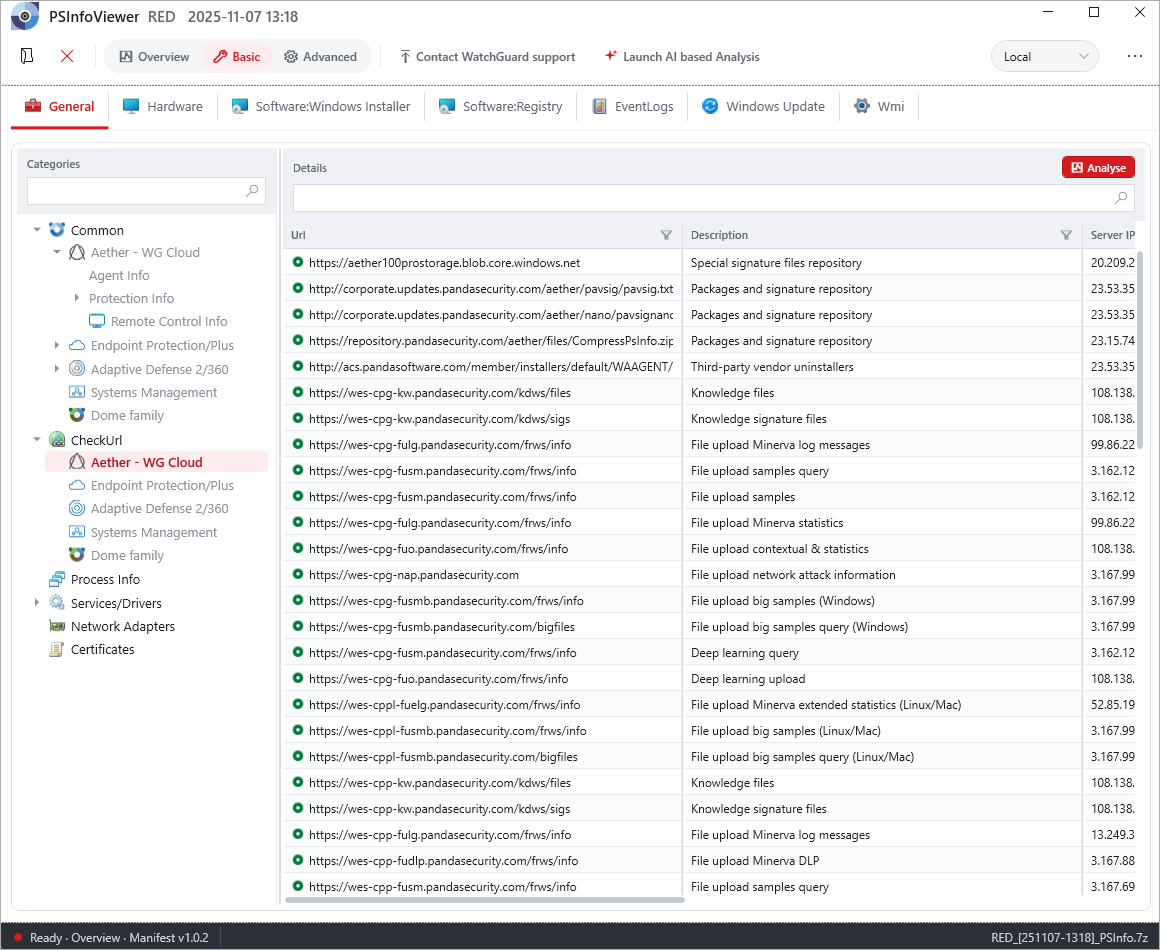Focus the Details search field
Screen dimensions: 1160x950
click(714, 198)
